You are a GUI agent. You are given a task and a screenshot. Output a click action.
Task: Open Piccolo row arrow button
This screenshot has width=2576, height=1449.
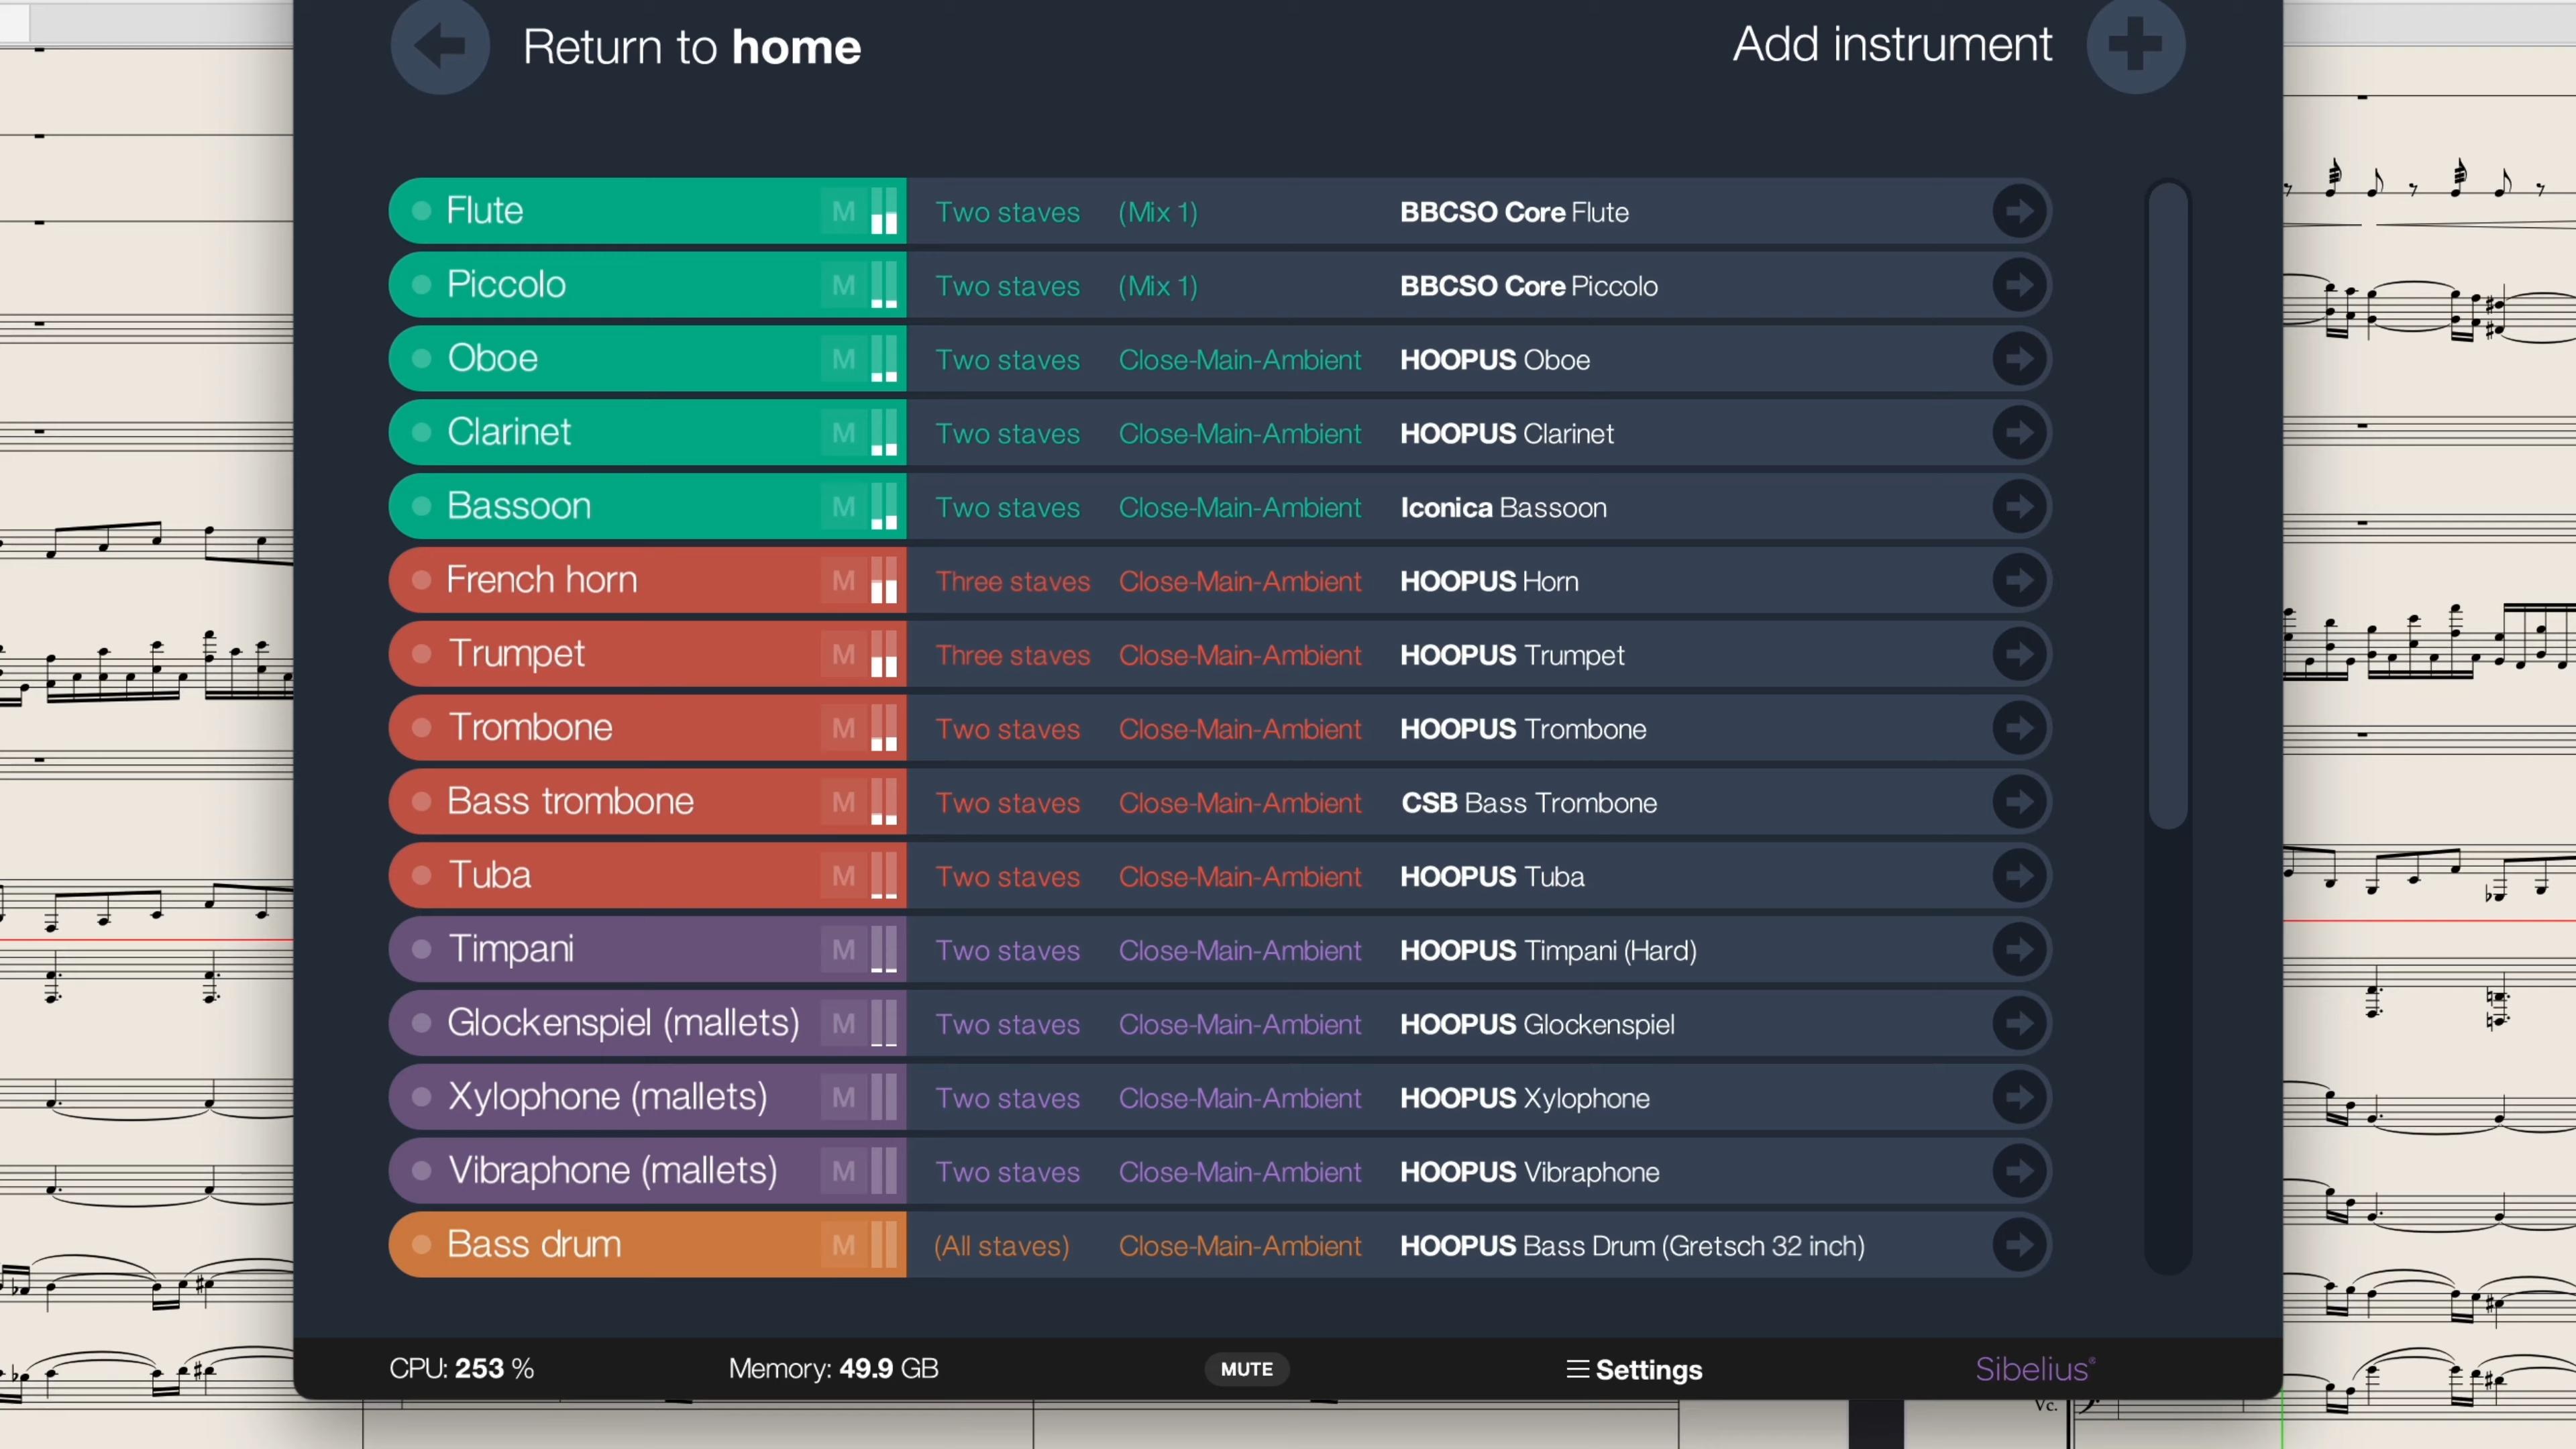pyautogui.click(x=2019, y=285)
